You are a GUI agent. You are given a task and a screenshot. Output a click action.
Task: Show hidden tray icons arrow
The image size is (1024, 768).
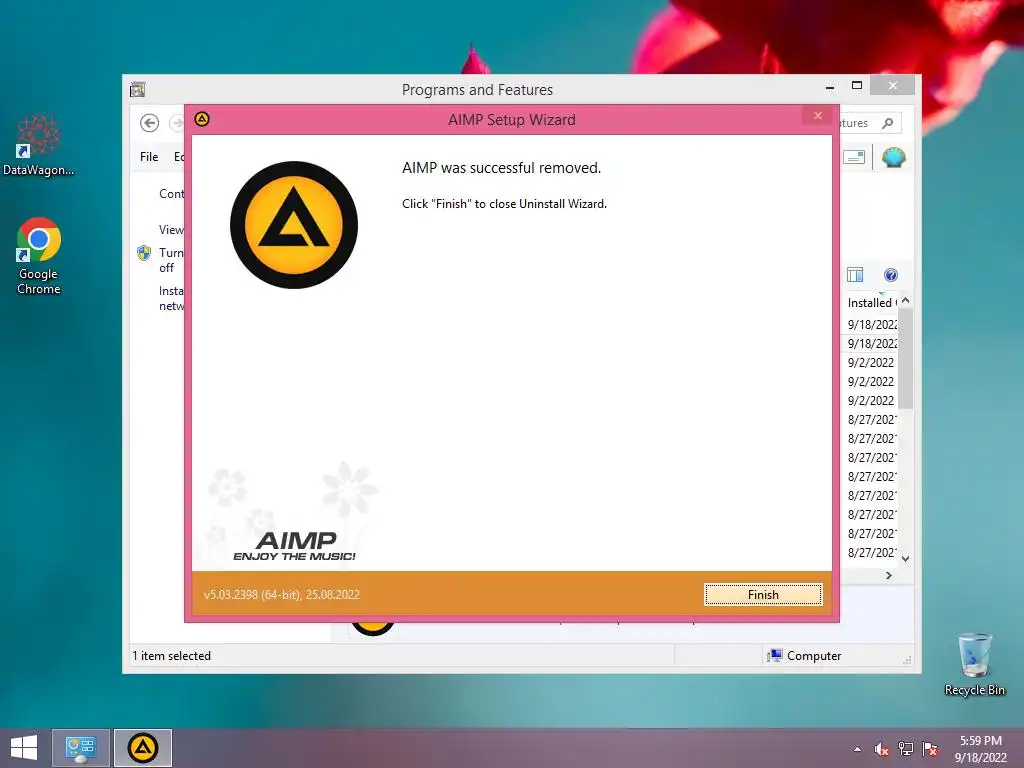pyautogui.click(x=857, y=749)
